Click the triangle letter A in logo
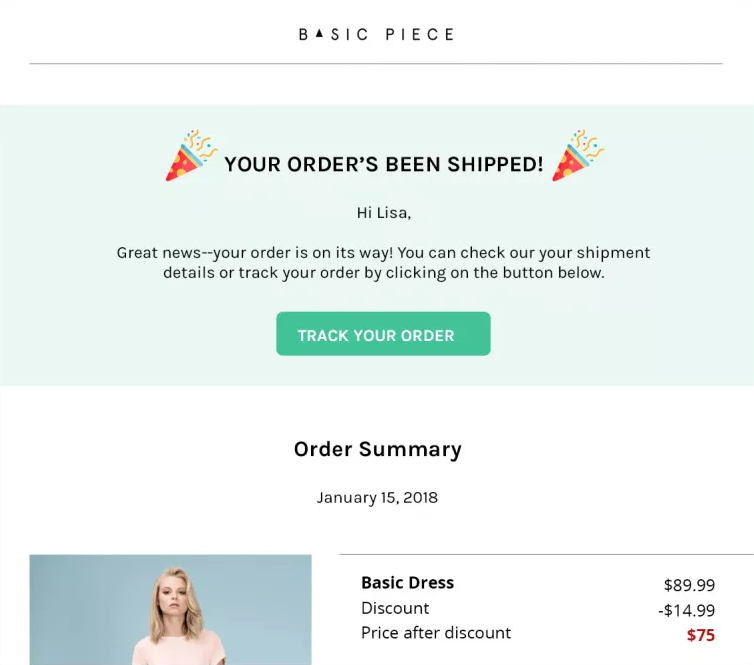The image size is (754, 665). pos(318,34)
